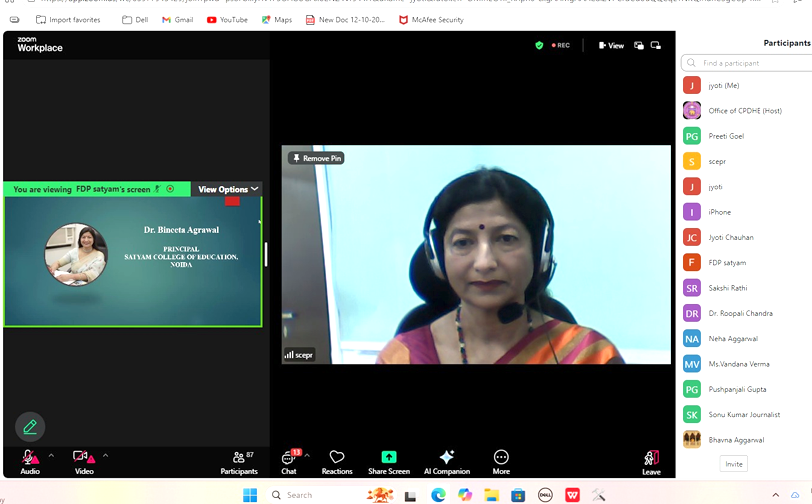Screen dimensions: 812x504
Task: Open New Doc 12-10-20 bookmark
Action: tap(345, 20)
